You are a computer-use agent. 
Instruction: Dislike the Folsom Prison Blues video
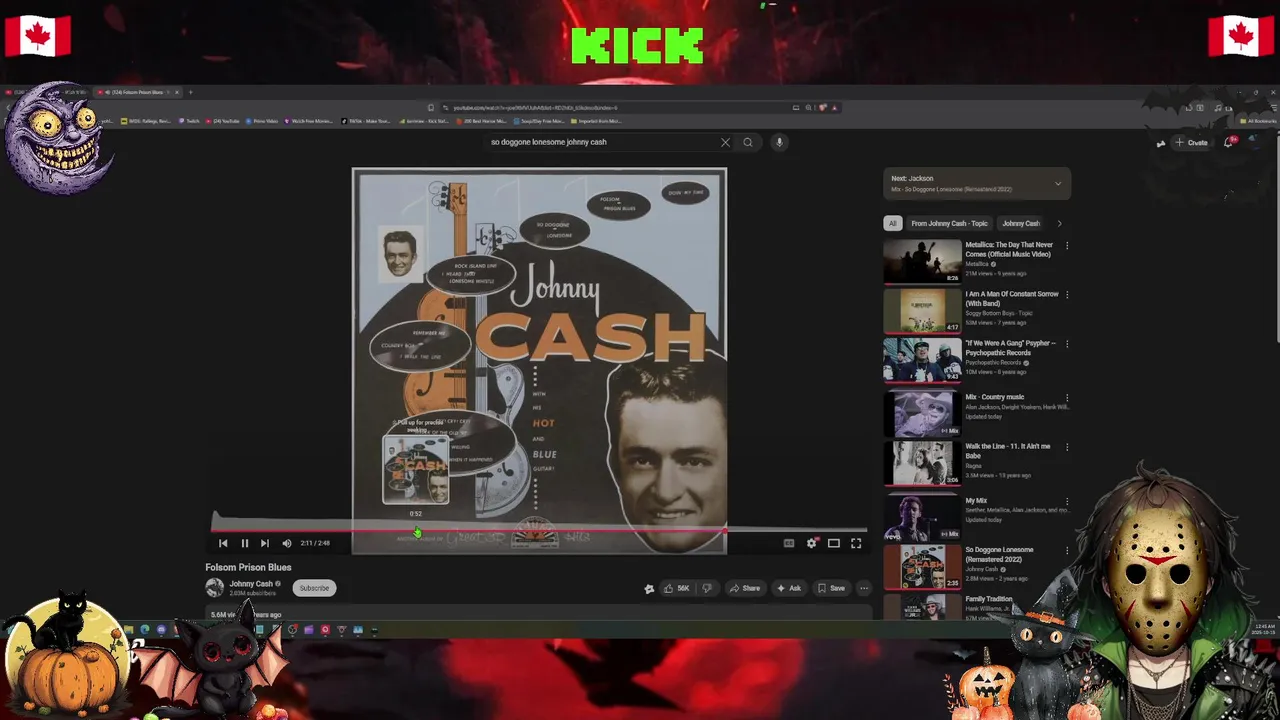coord(706,588)
